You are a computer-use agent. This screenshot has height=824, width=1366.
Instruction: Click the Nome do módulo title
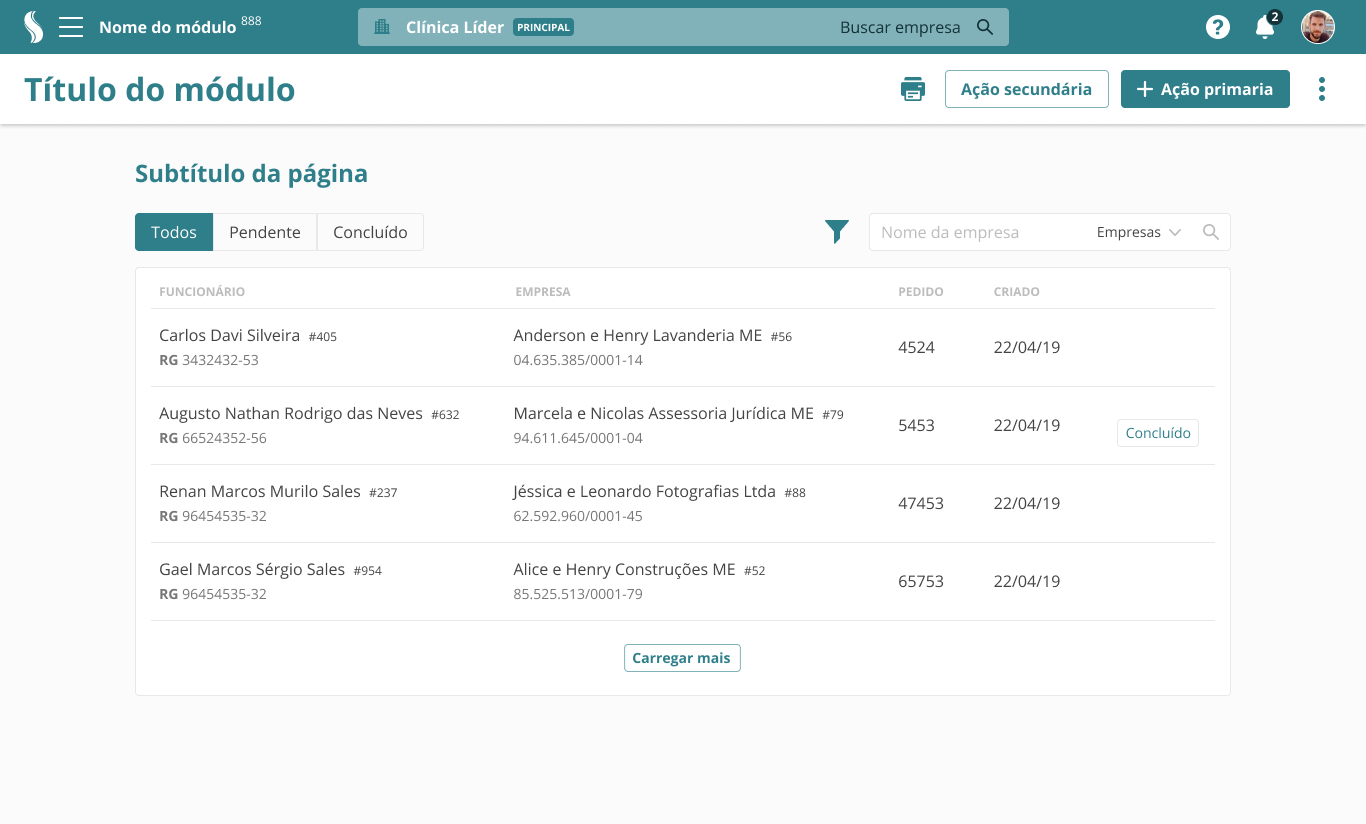[168, 27]
